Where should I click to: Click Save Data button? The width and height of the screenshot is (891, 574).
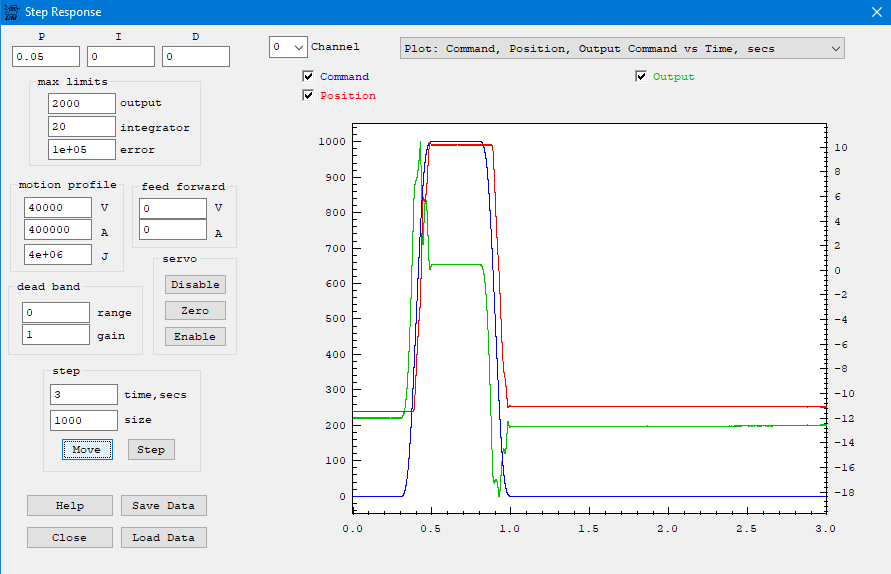click(163, 506)
